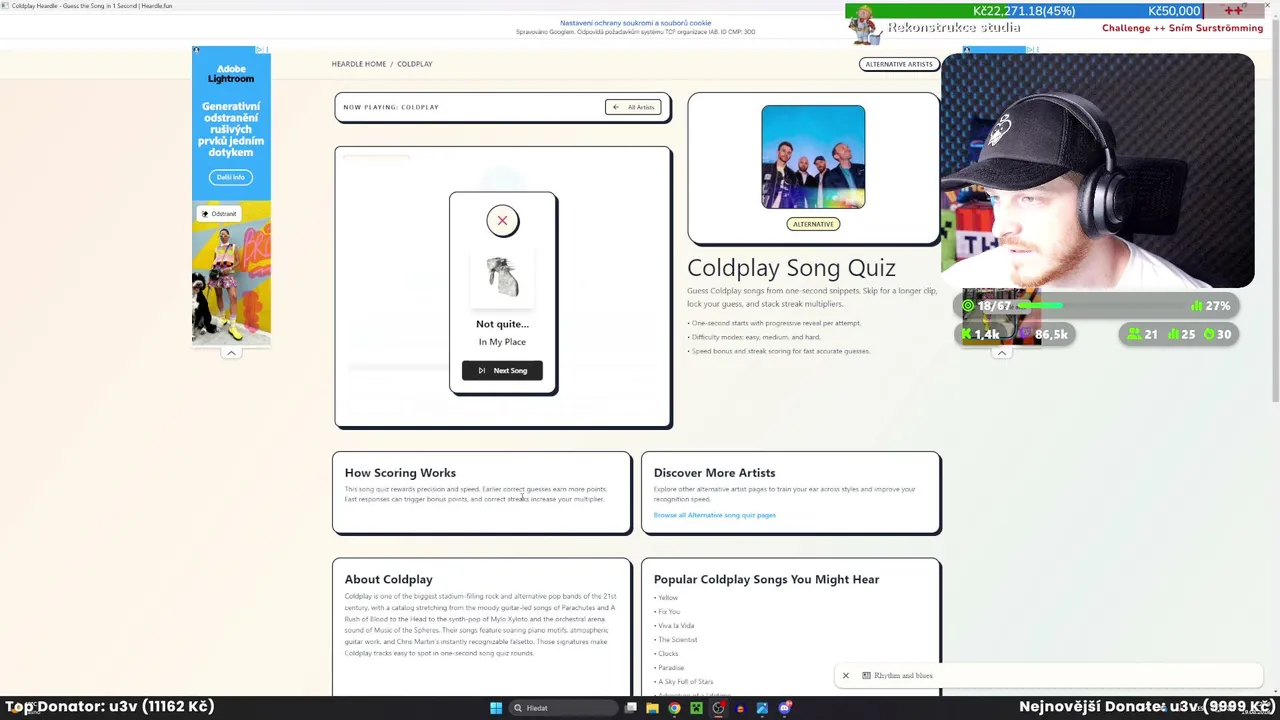
Task: Click the 'About Coldplay' heading
Action: pyautogui.click(x=388, y=579)
